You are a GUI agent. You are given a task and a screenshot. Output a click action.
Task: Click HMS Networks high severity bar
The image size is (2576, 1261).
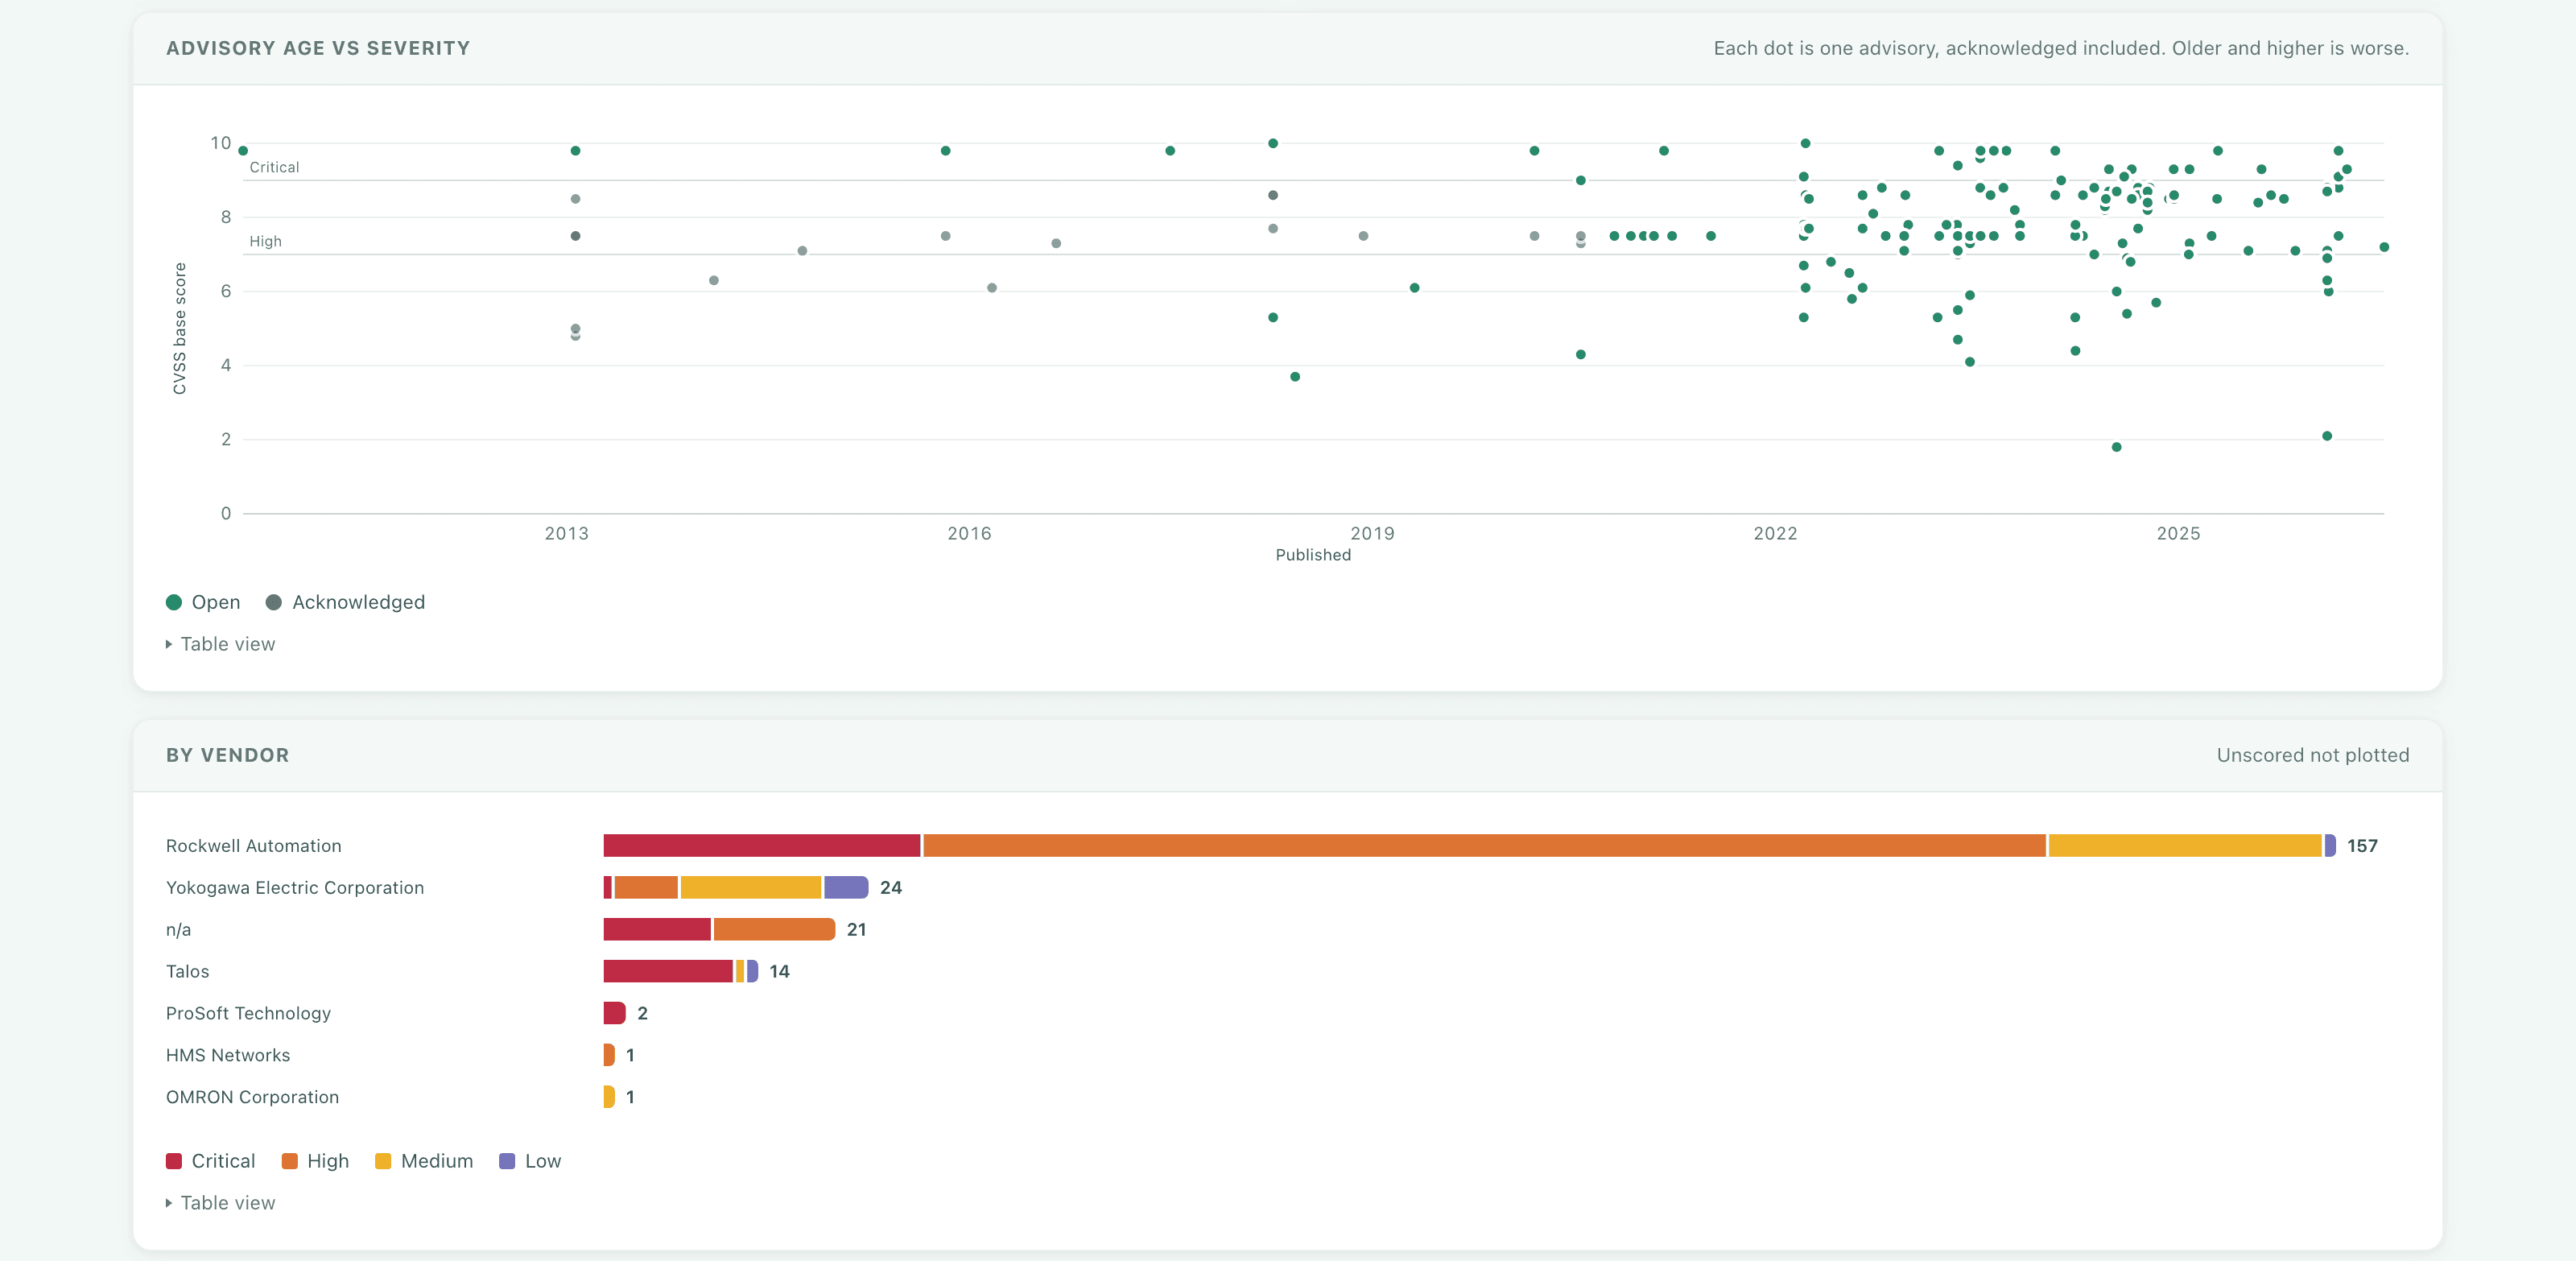point(609,1056)
